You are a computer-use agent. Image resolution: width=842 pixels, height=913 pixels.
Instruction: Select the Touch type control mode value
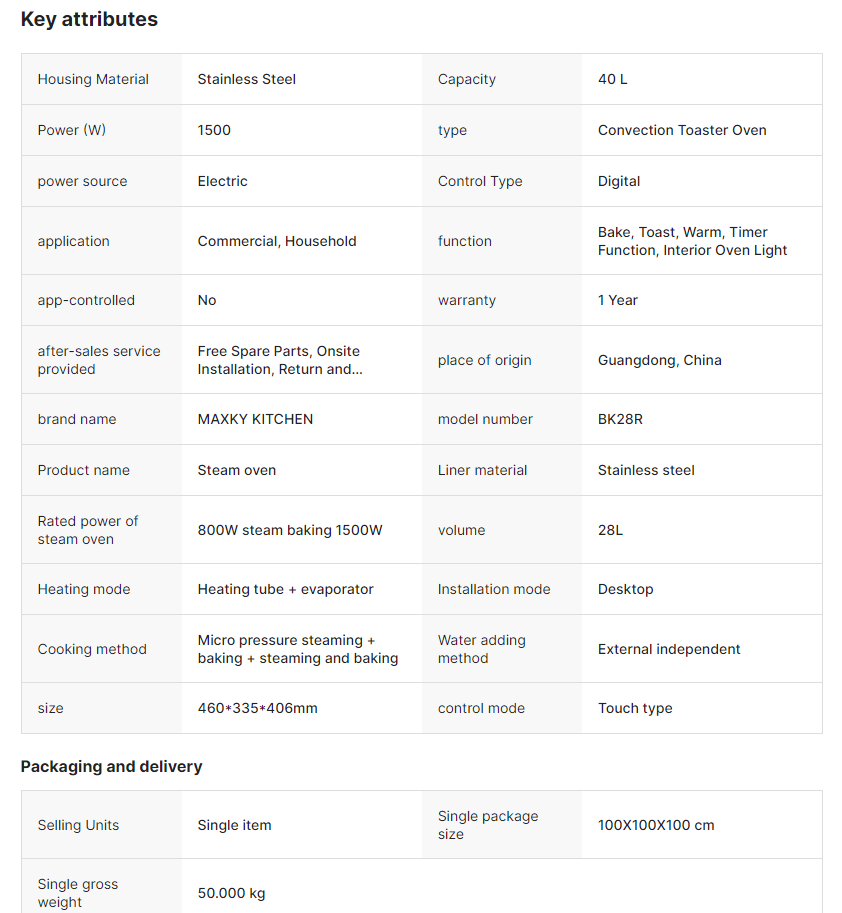(635, 708)
